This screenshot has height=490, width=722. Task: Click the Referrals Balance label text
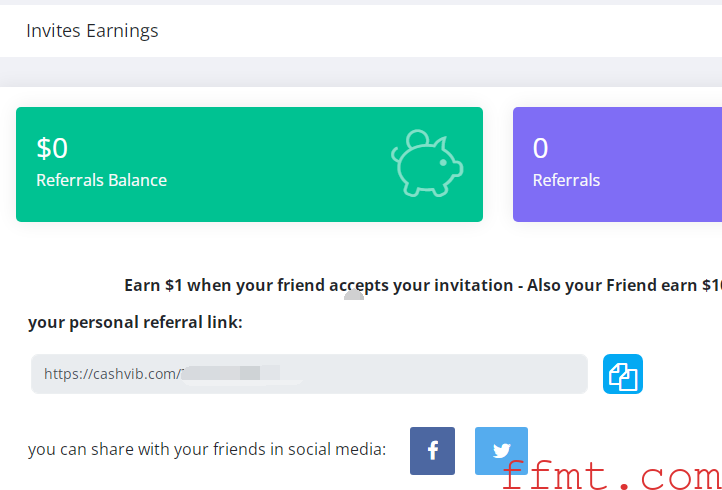101,180
